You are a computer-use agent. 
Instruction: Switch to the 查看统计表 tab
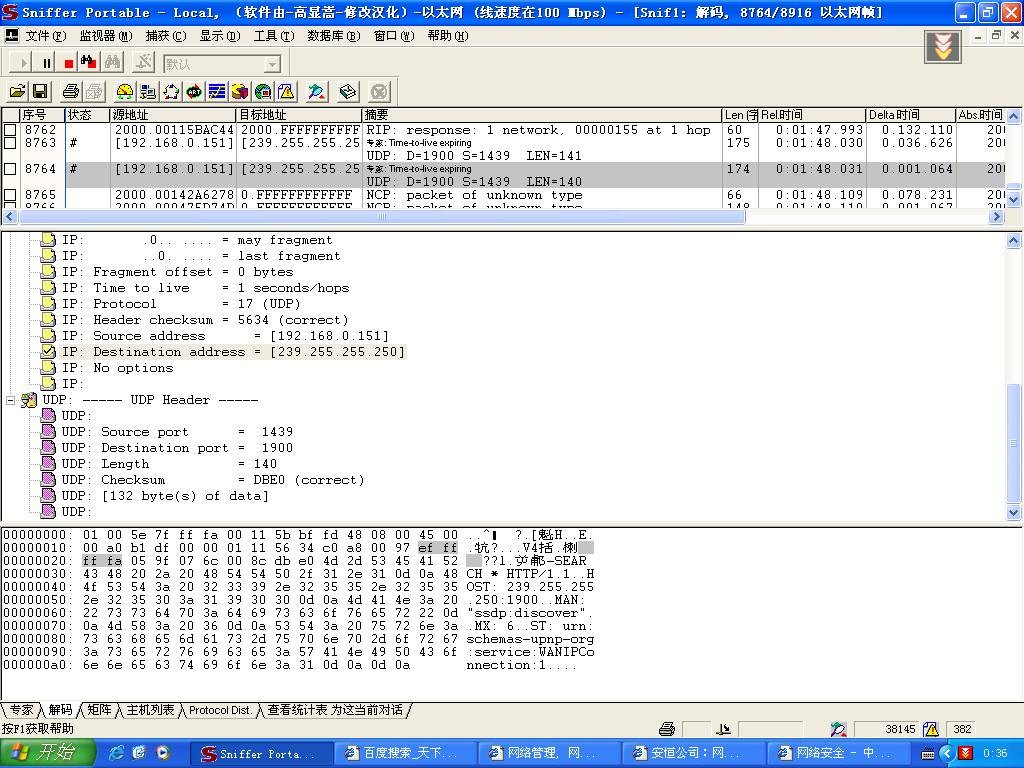pos(334,710)
